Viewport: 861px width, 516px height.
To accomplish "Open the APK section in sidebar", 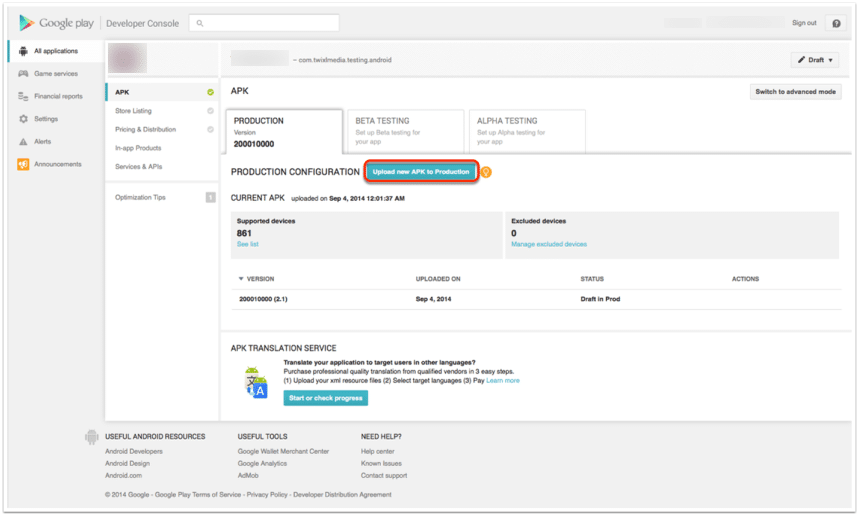I will pyautogui.click(x=162, y=92).
